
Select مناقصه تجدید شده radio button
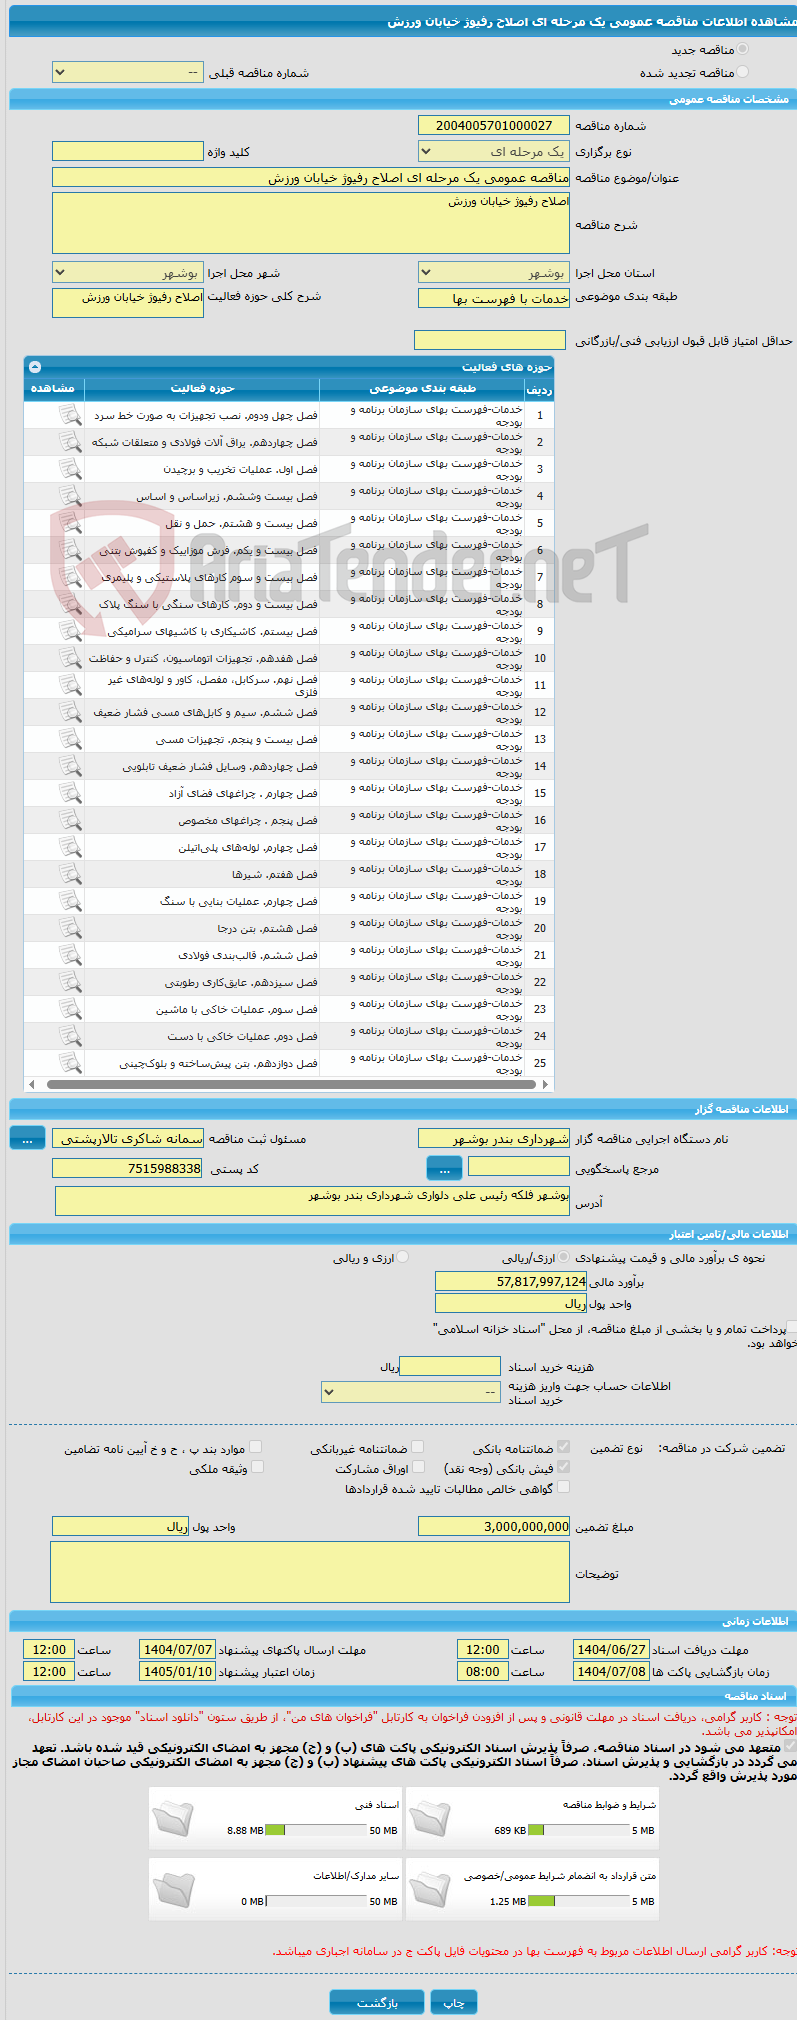coord(742,72)
